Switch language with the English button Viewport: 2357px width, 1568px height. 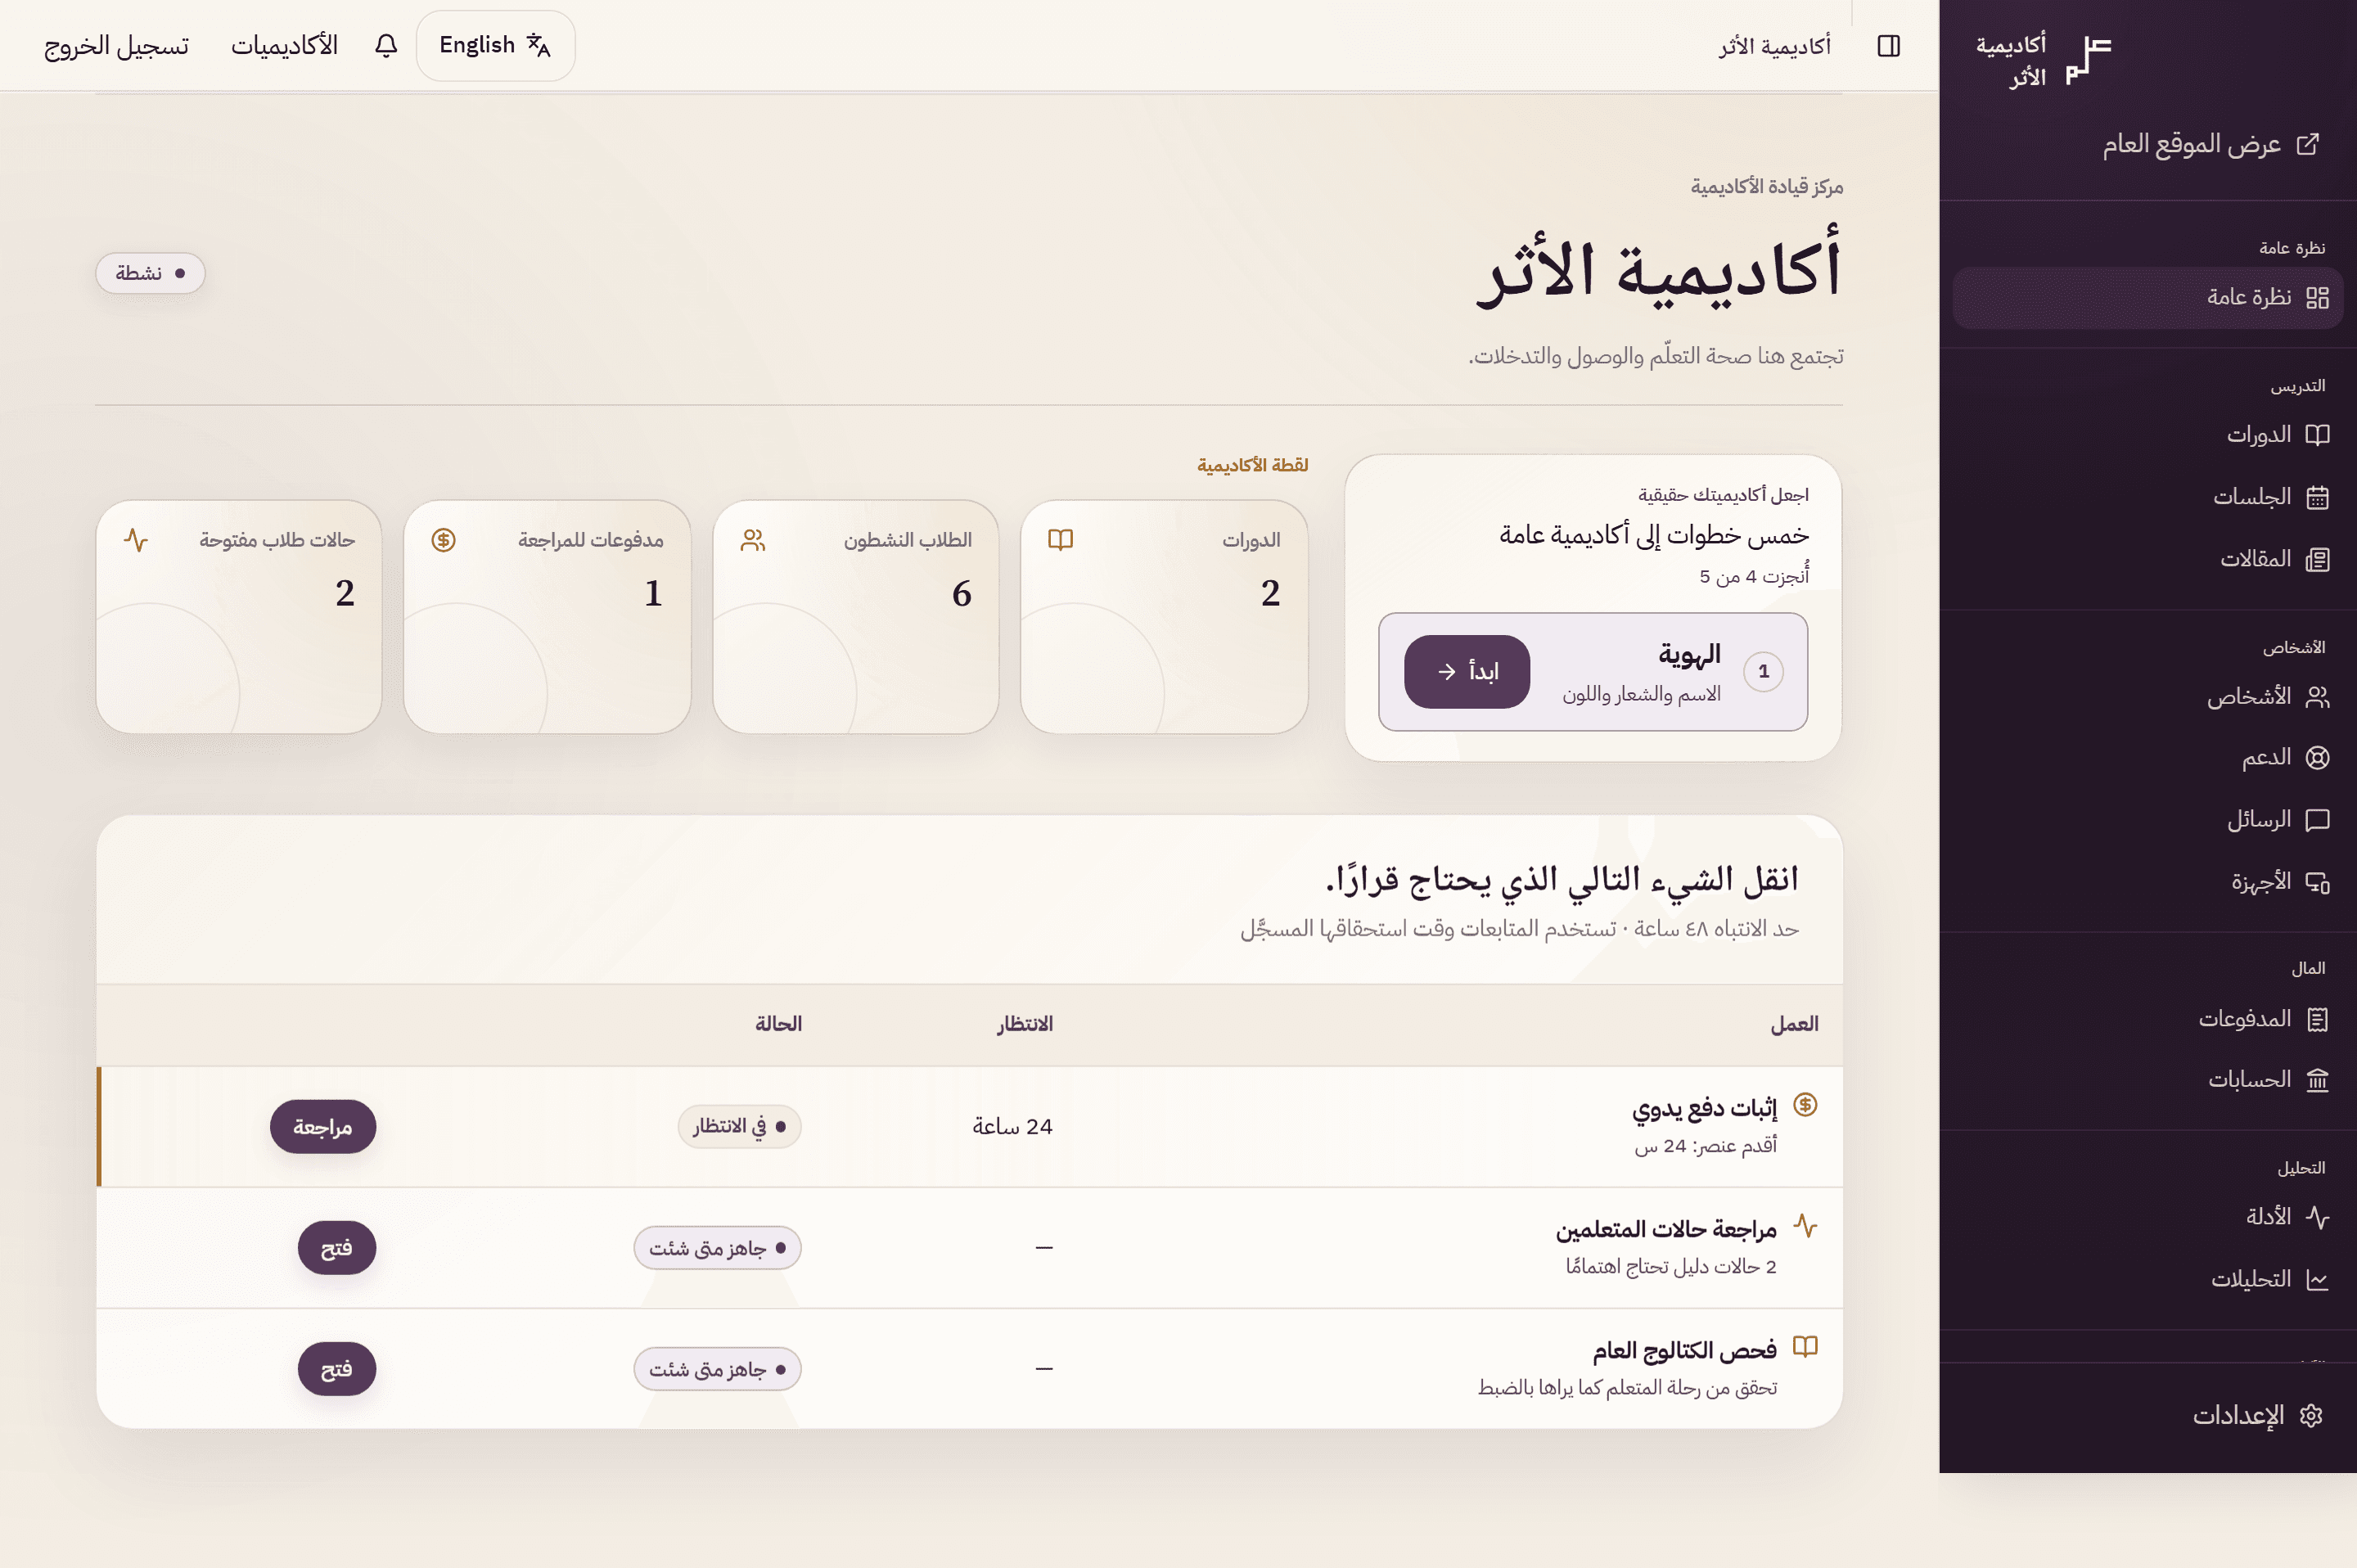(495, 46)
